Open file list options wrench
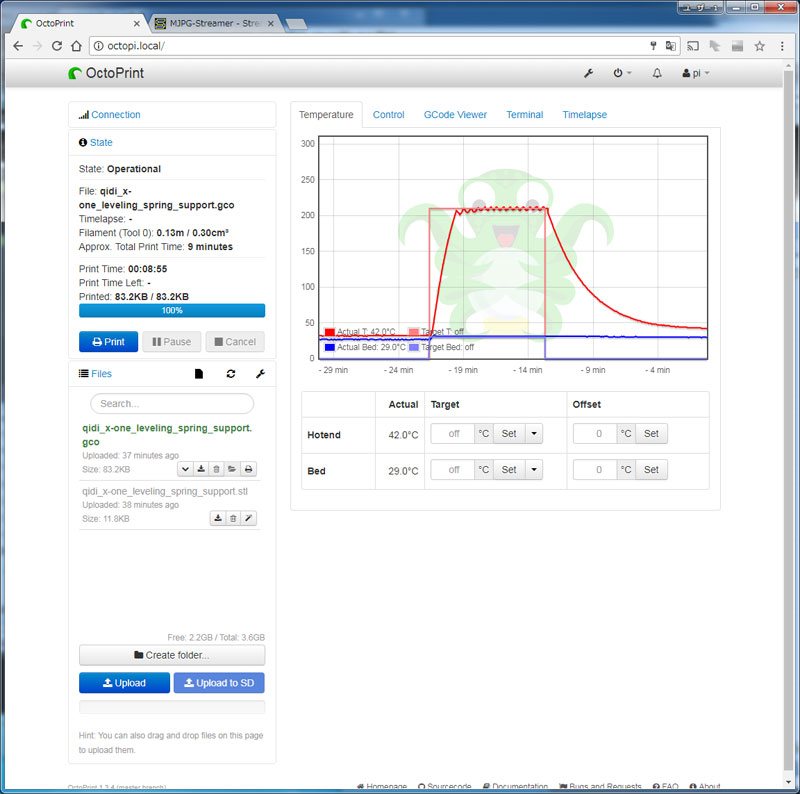This screenshot has width=800, height=794. (x=260, y=374)
